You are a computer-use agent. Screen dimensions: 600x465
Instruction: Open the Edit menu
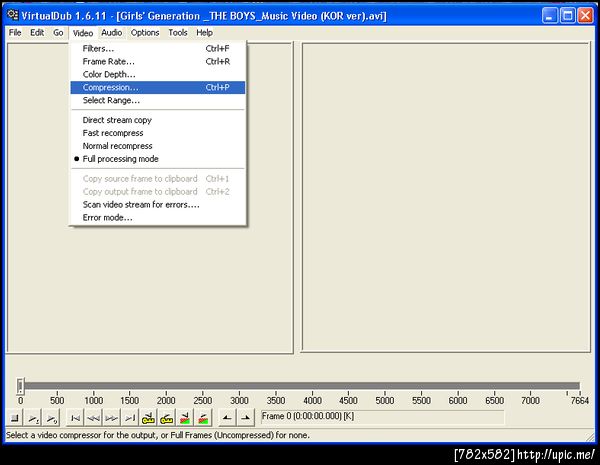tap(37, 33)
